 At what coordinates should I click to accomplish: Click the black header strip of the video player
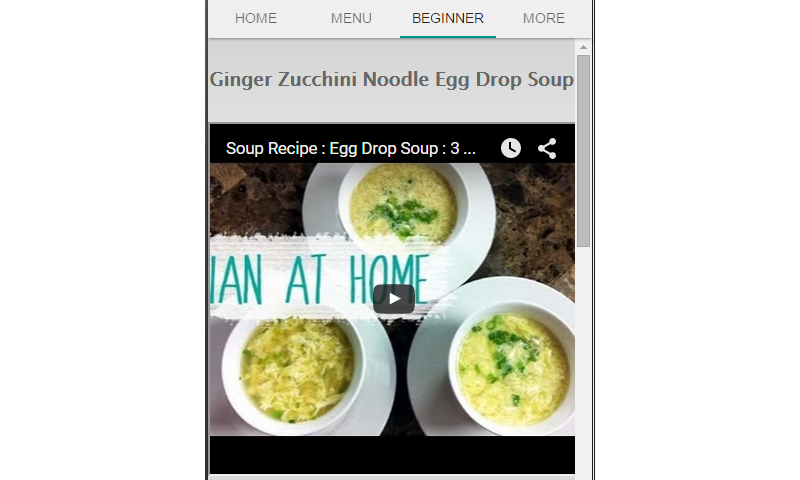pos(392,143)
